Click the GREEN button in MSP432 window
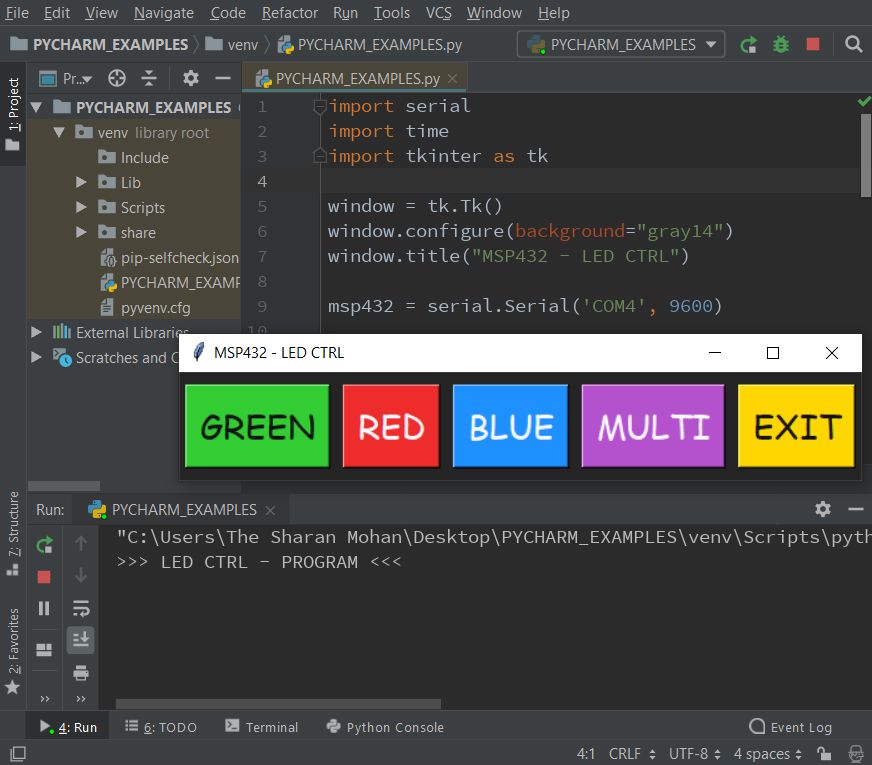Screen dimensions: 872x765 [x=257, y=426]
